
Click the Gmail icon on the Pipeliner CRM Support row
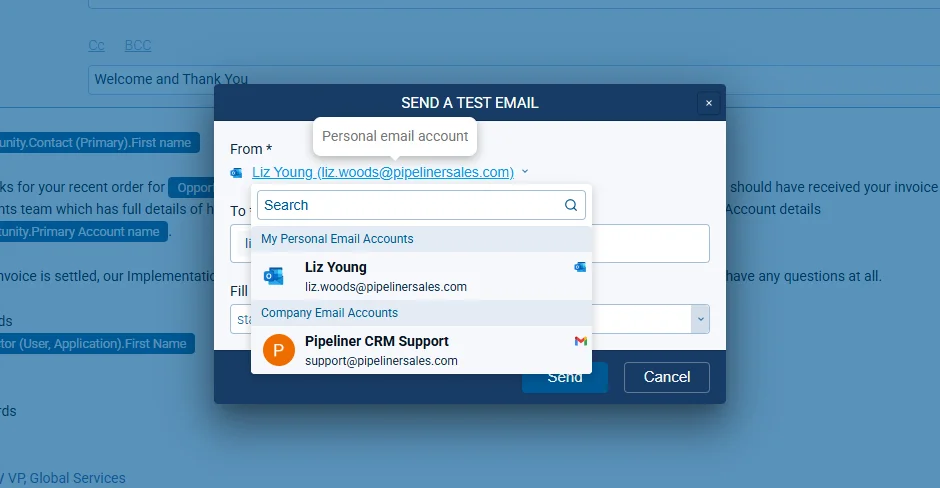point(580,341)
